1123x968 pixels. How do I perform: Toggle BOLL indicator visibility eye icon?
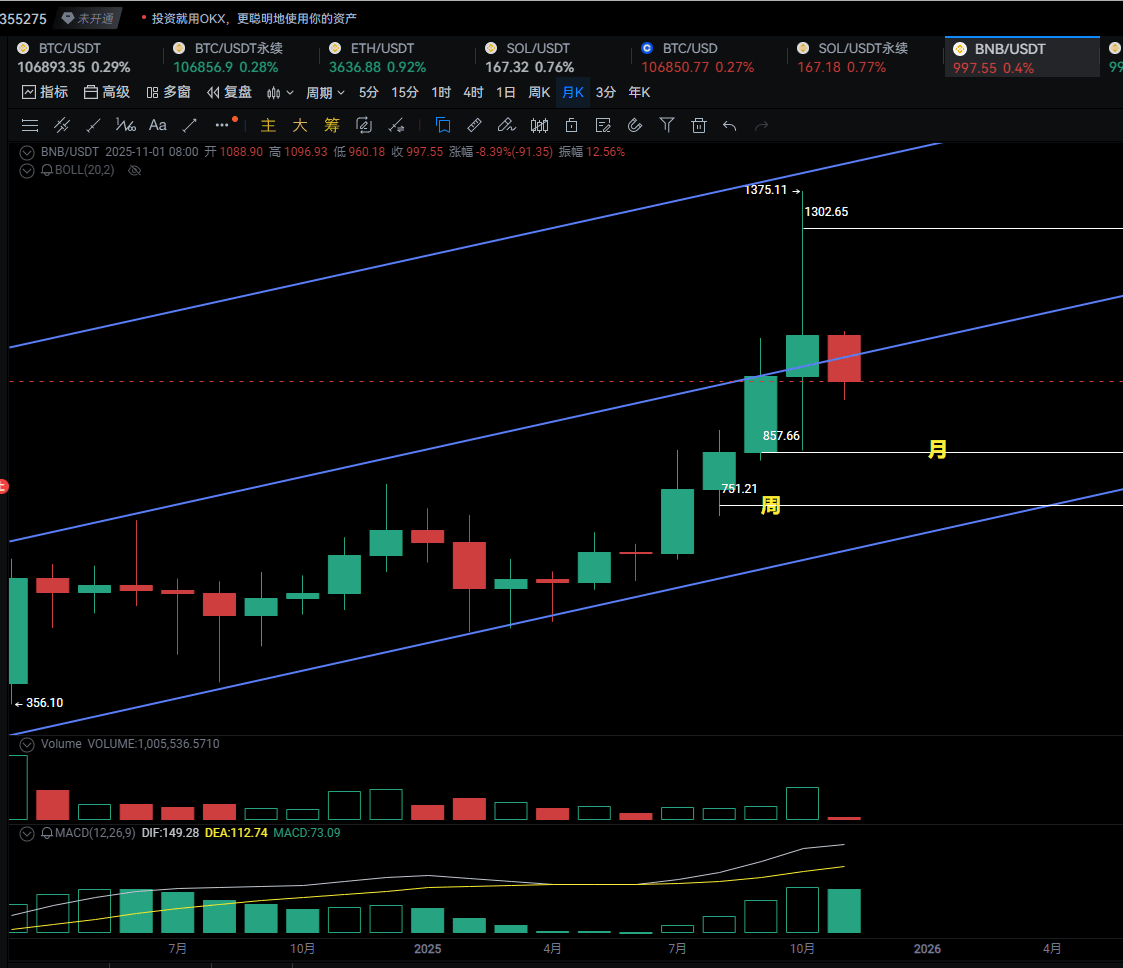point(135,171)
